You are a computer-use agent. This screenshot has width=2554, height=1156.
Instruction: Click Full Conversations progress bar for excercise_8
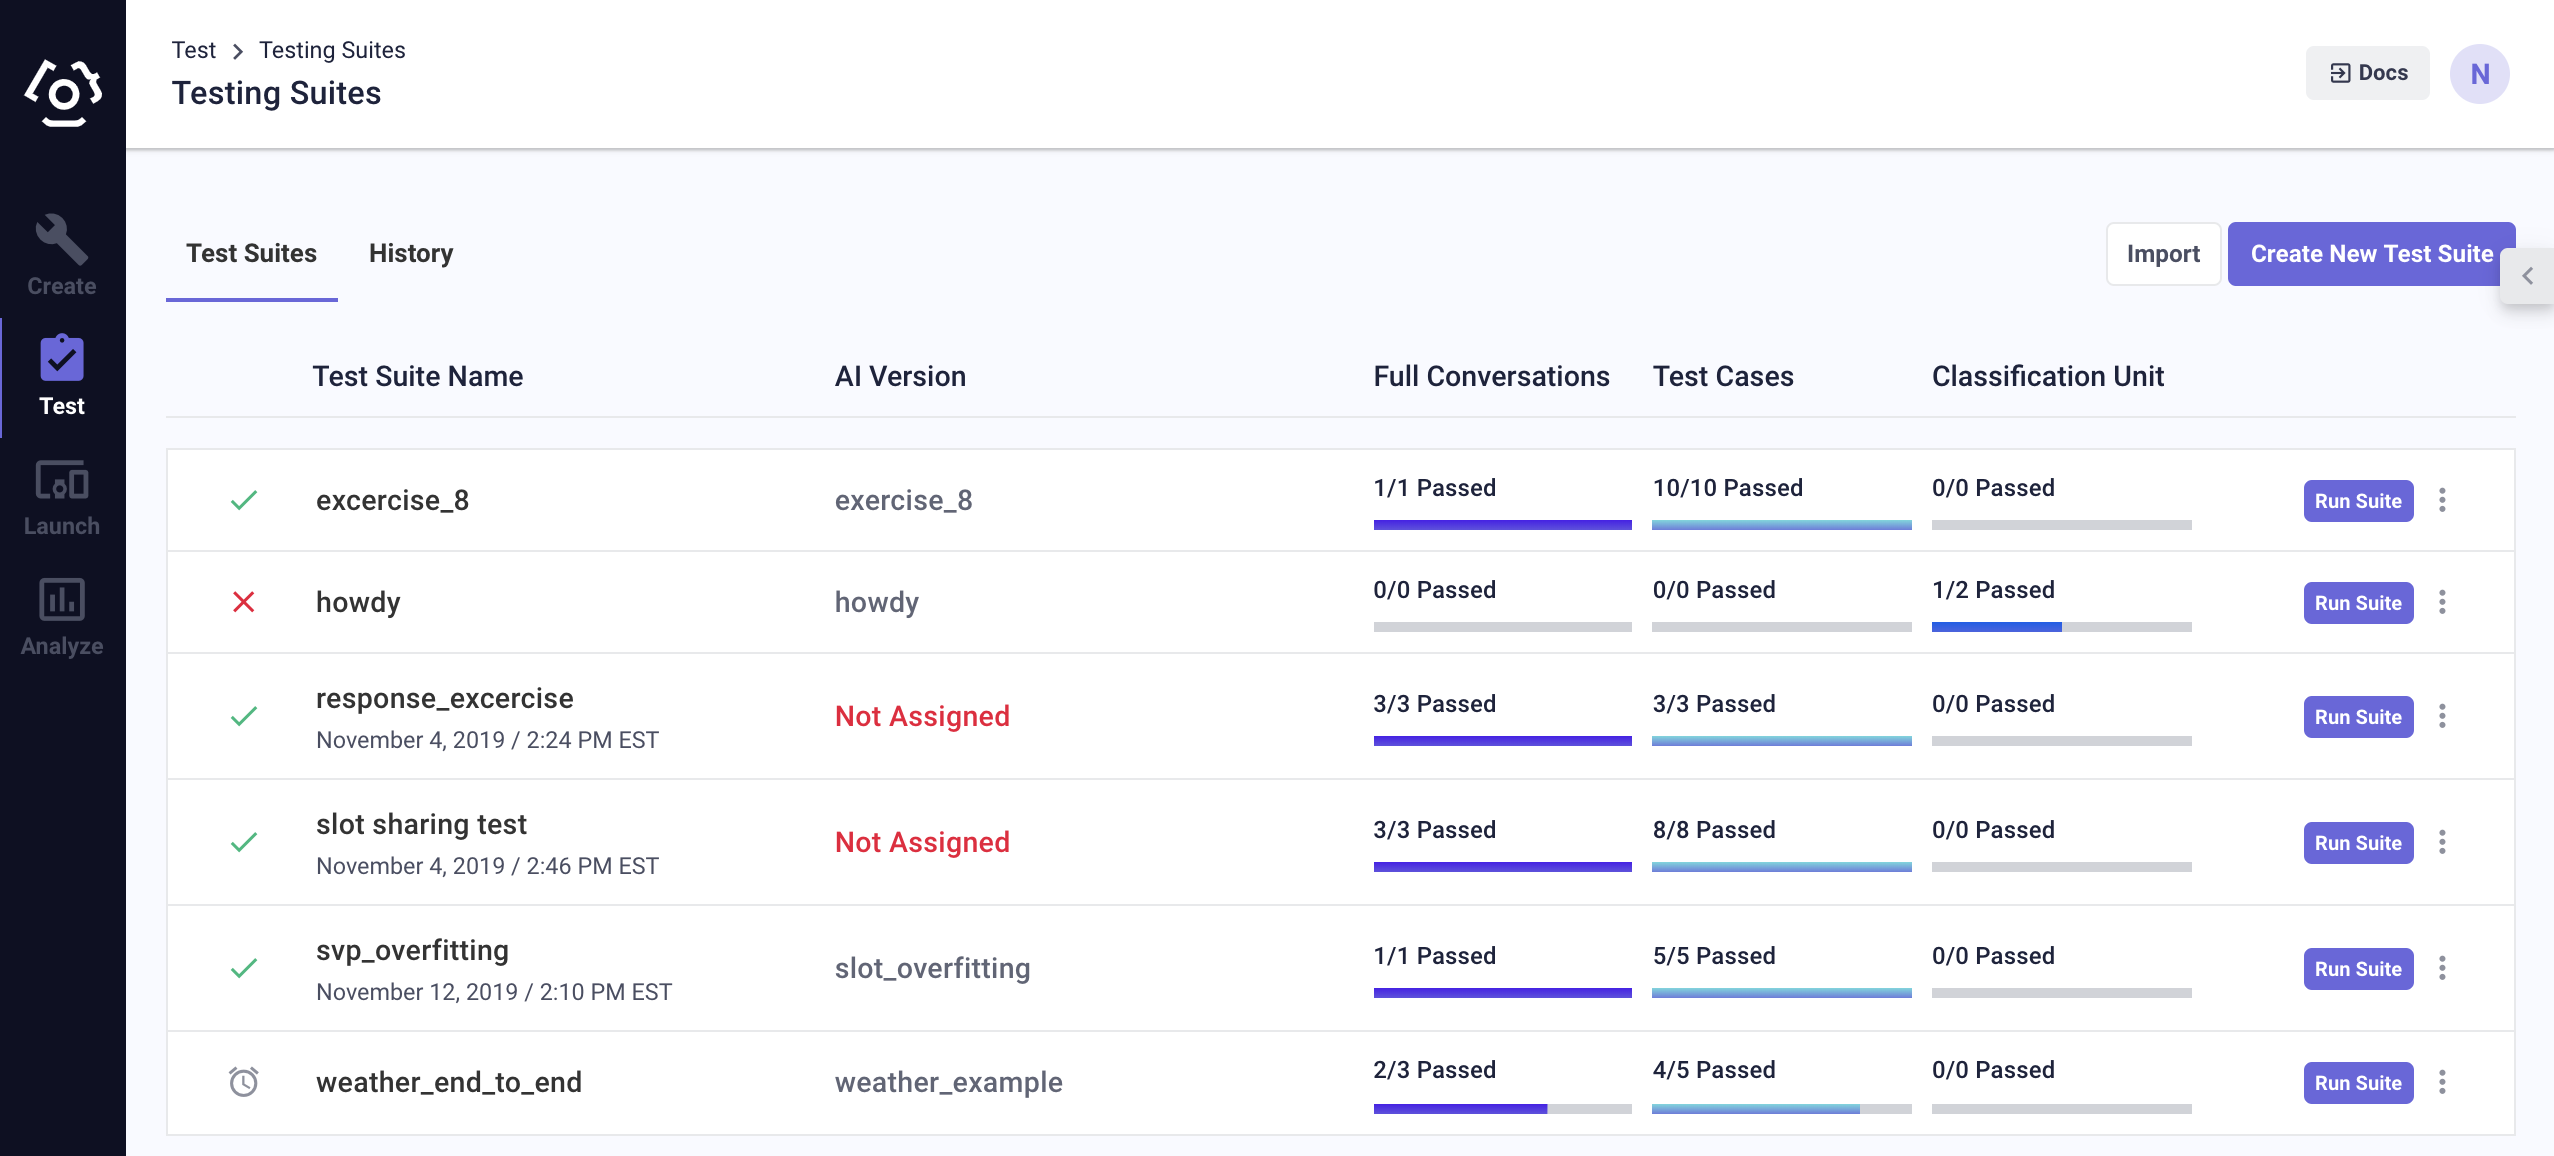[x=1502, y=525]
